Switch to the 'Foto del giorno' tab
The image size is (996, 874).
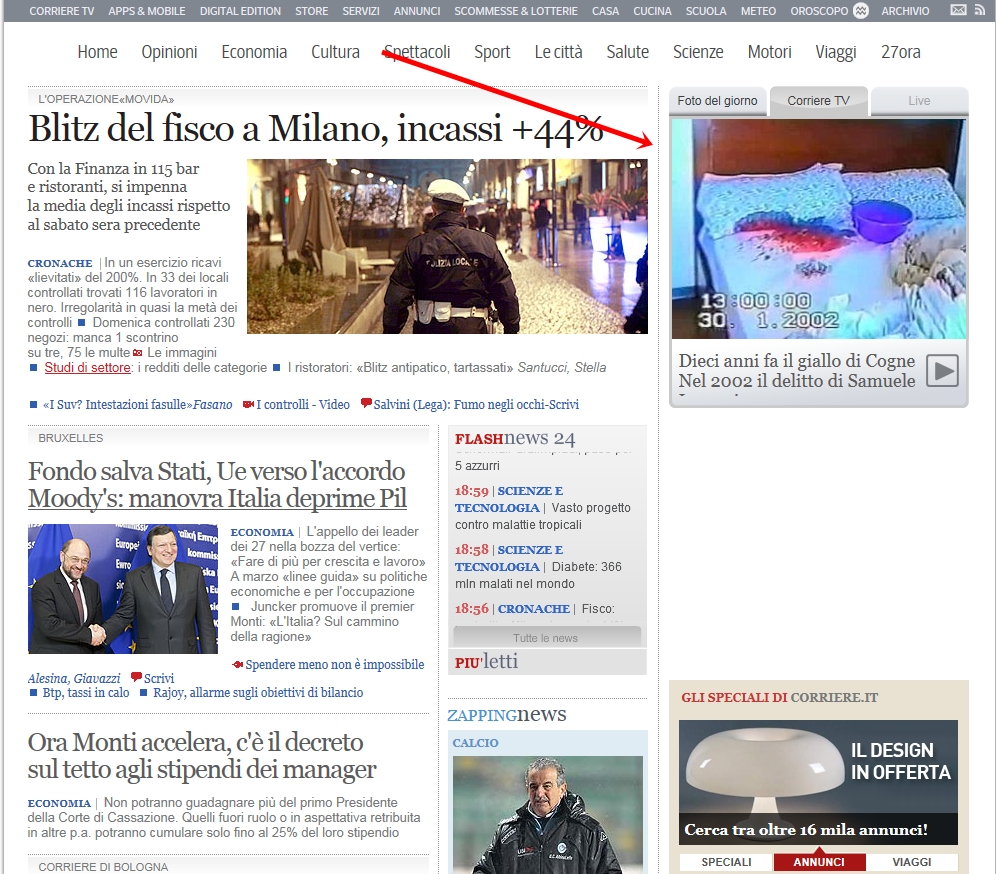point(717,101)
